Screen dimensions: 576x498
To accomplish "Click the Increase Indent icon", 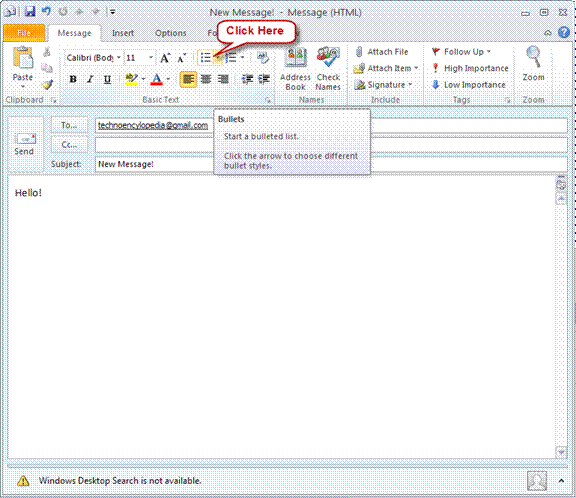I will click(264, 79).
